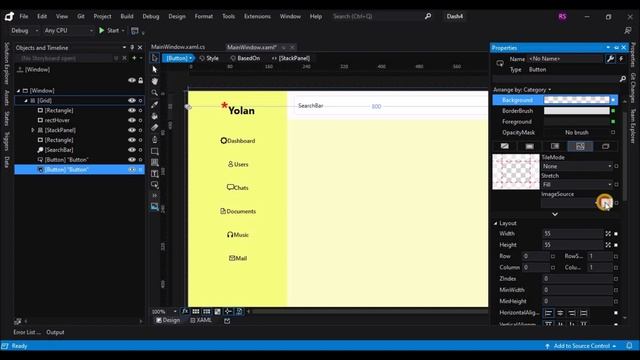Select No brush tab
This screenshot has height=360, width=640.
504,146
